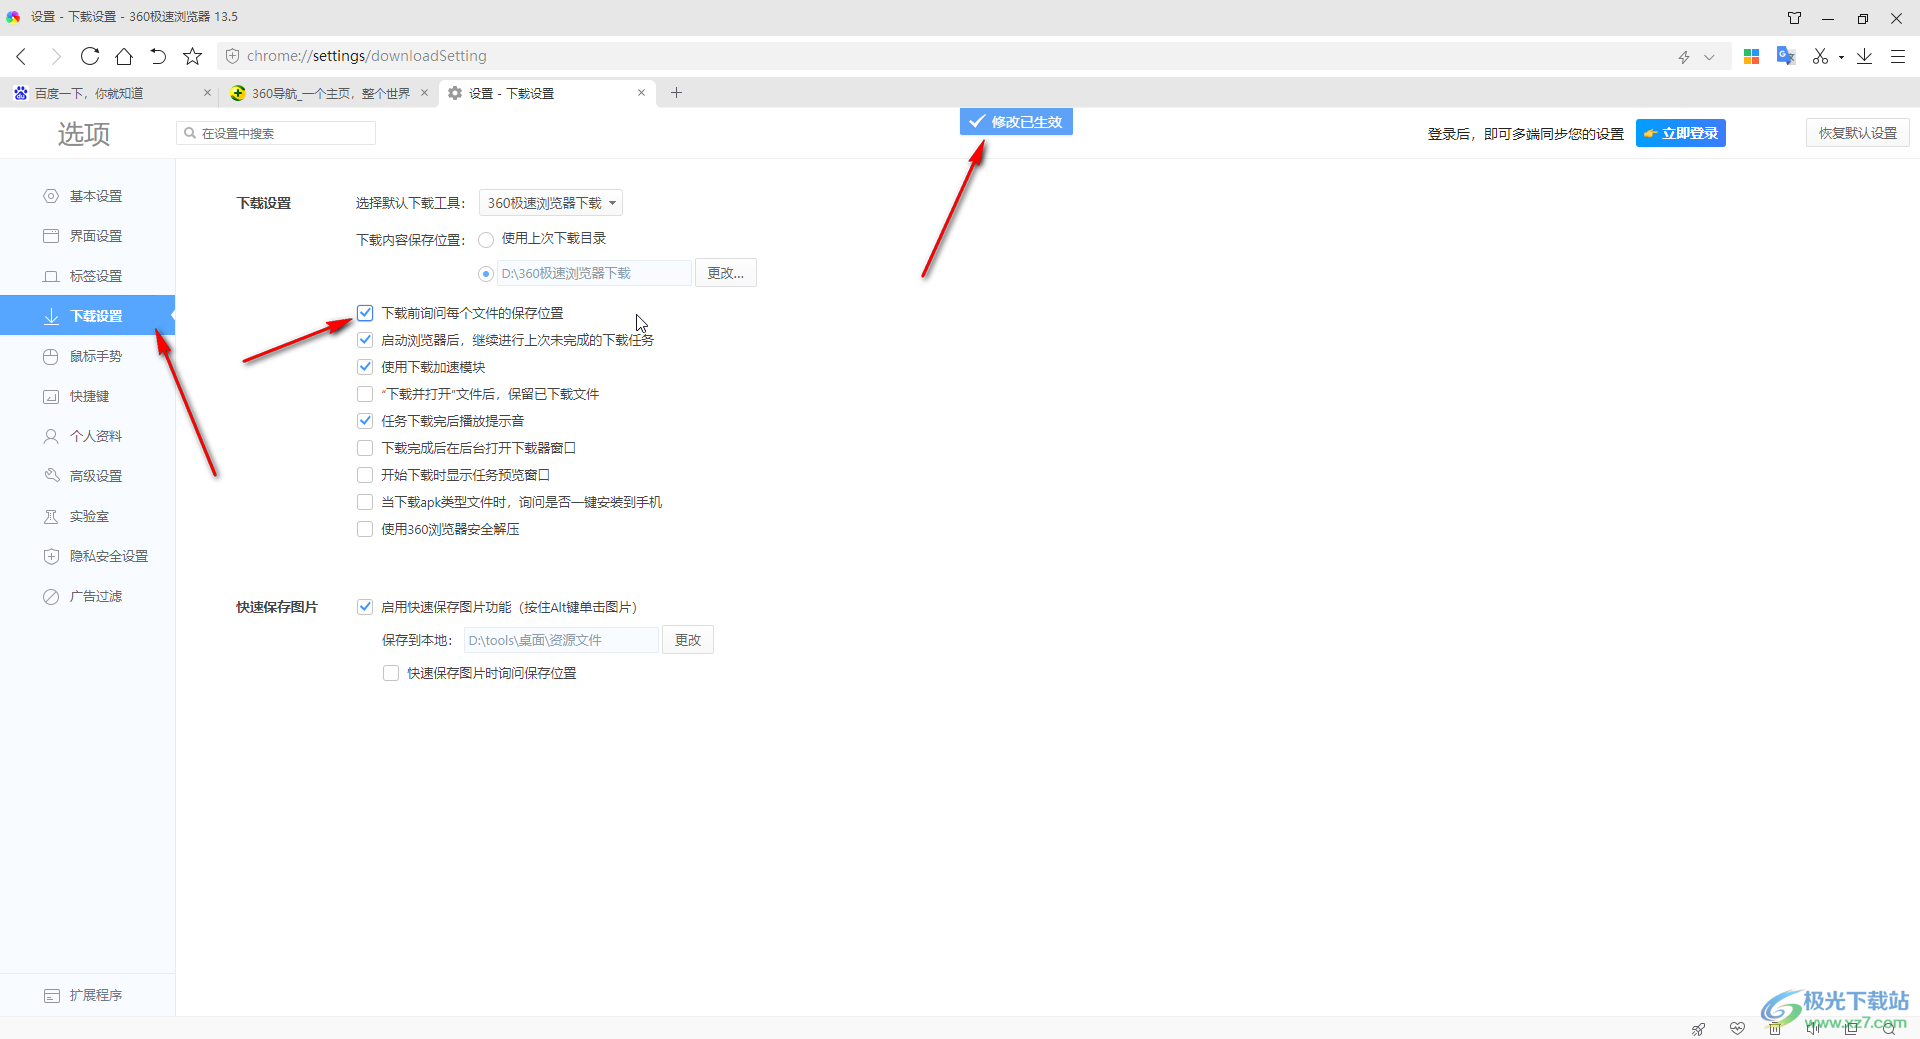Enable 快速保存图片时询问保存位置 checkbox
Viewport: 1920px width, 1039px height.
coord(391,673)
